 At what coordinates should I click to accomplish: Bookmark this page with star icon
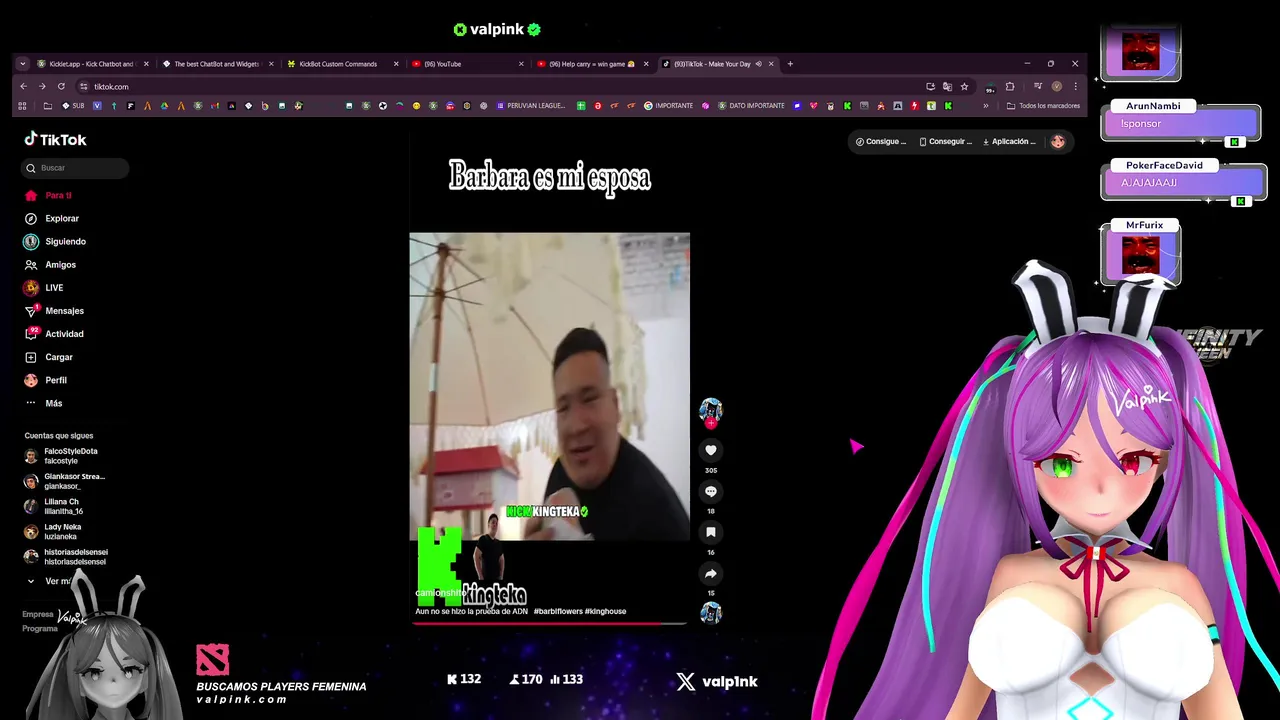pyautogui.click(x=964, y=86)
